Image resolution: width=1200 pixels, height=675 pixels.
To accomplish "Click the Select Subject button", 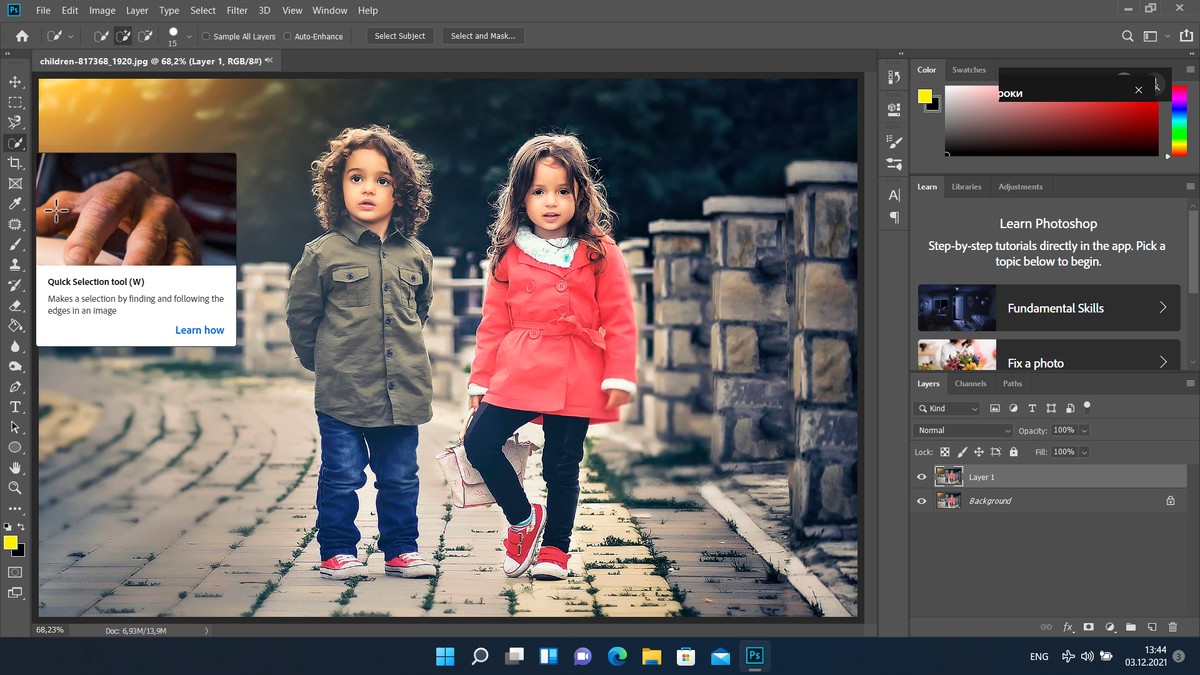I will coord(399,36).
